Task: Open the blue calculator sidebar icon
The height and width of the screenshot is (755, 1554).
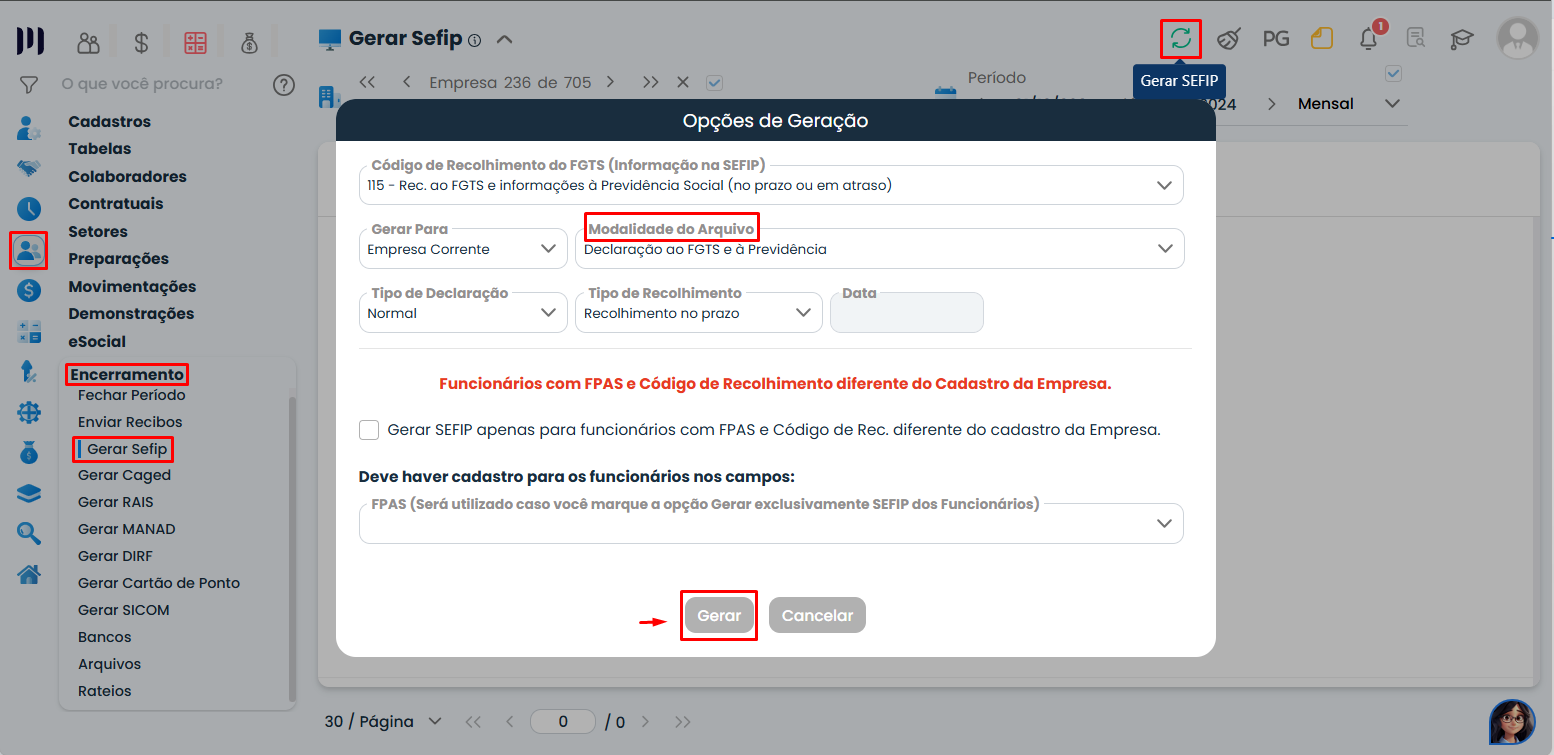Action: pyautogui.click(x=29, y=331)
